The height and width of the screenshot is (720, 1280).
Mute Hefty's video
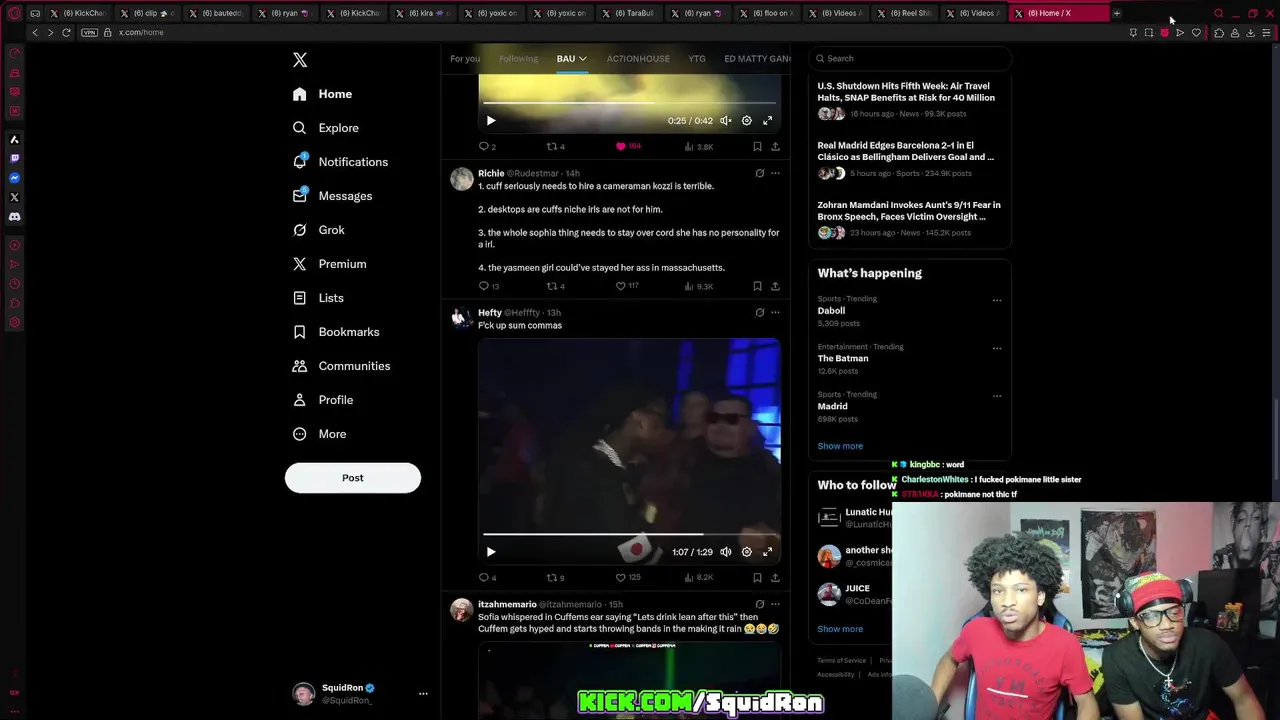[x=726, y=552]
